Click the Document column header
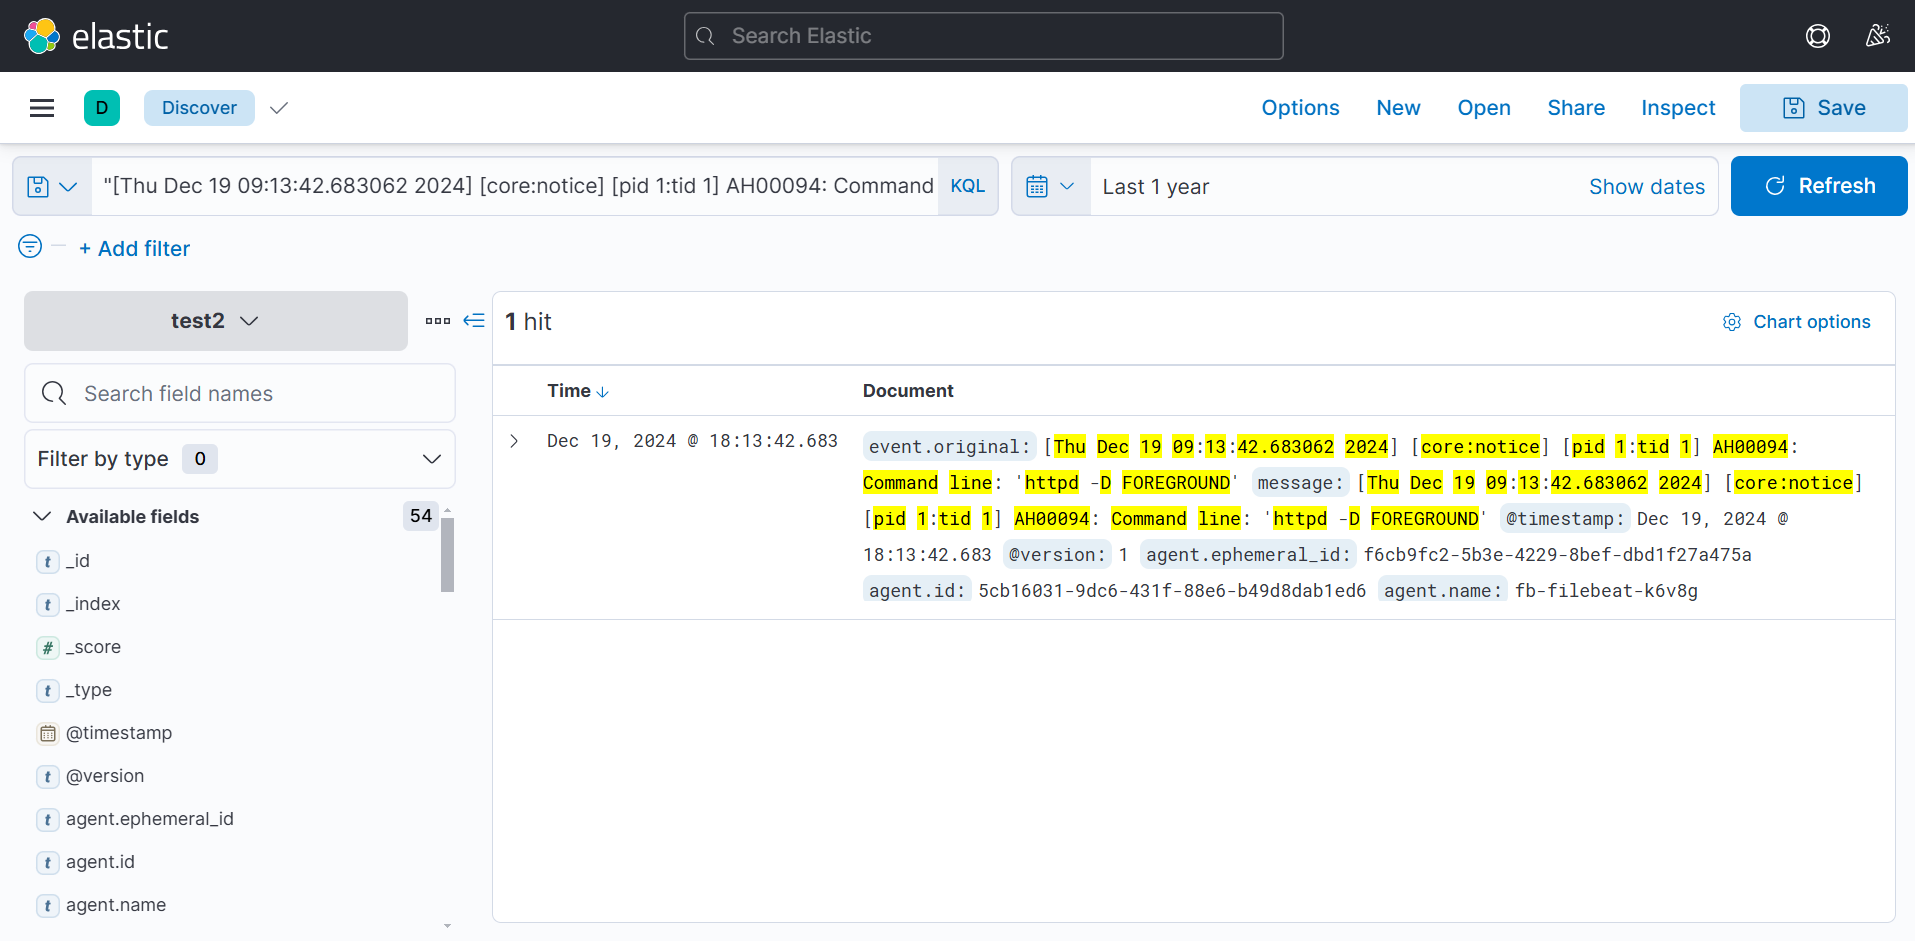Screen dimensions: 1915x941 point(908,391)
